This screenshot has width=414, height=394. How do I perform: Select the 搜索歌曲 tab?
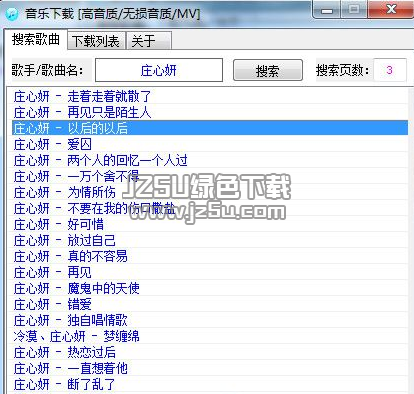point(35,39)
